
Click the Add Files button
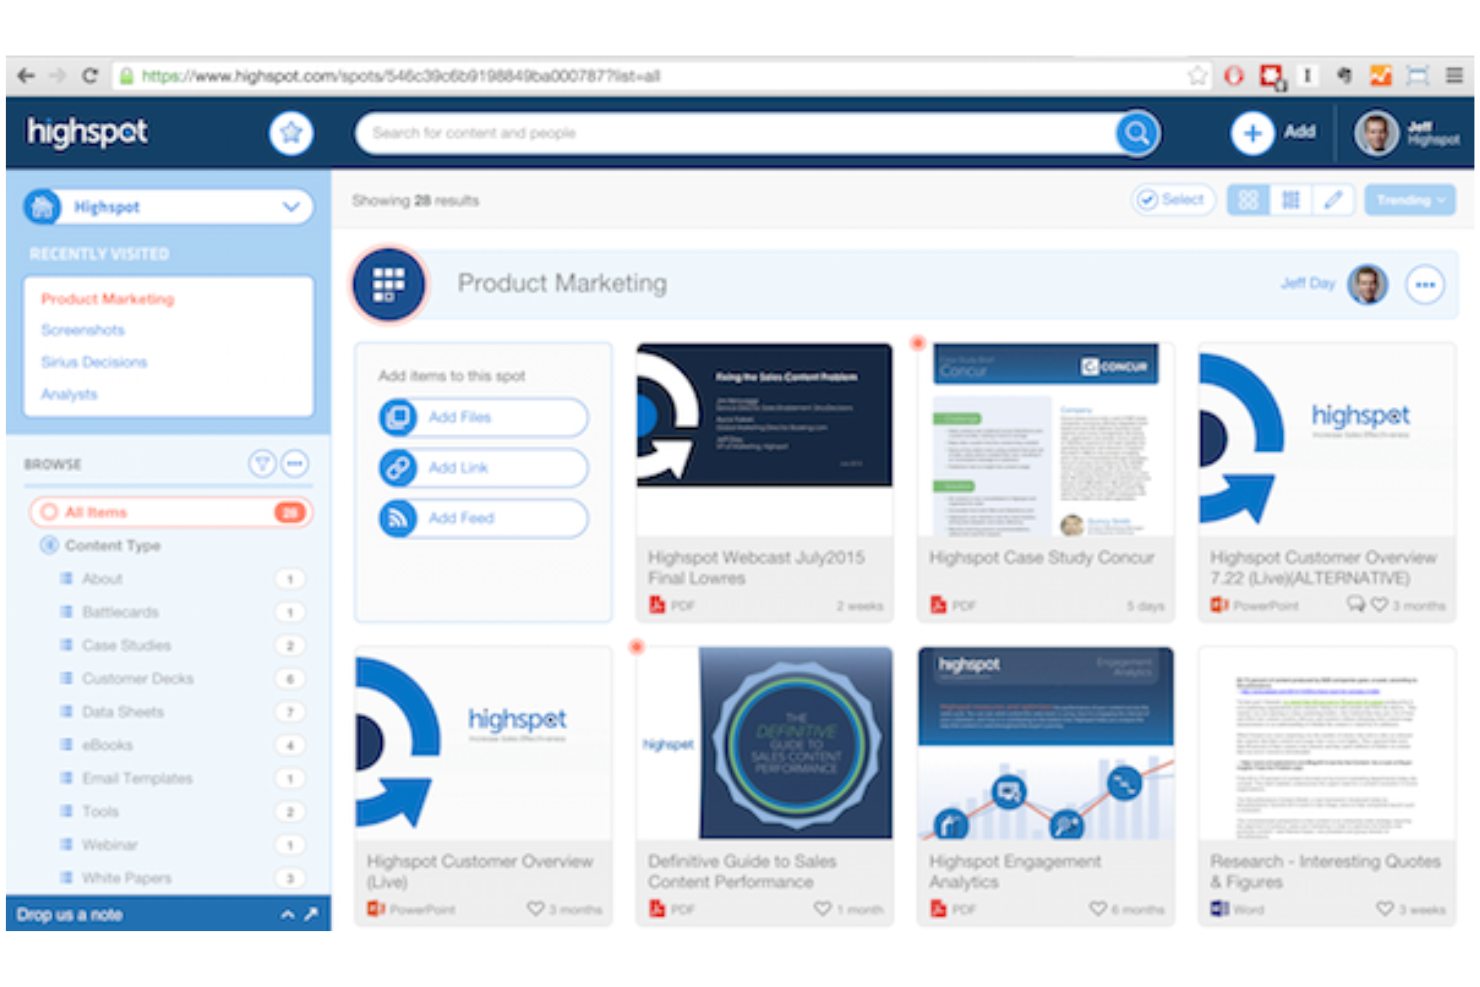point(483,417)
